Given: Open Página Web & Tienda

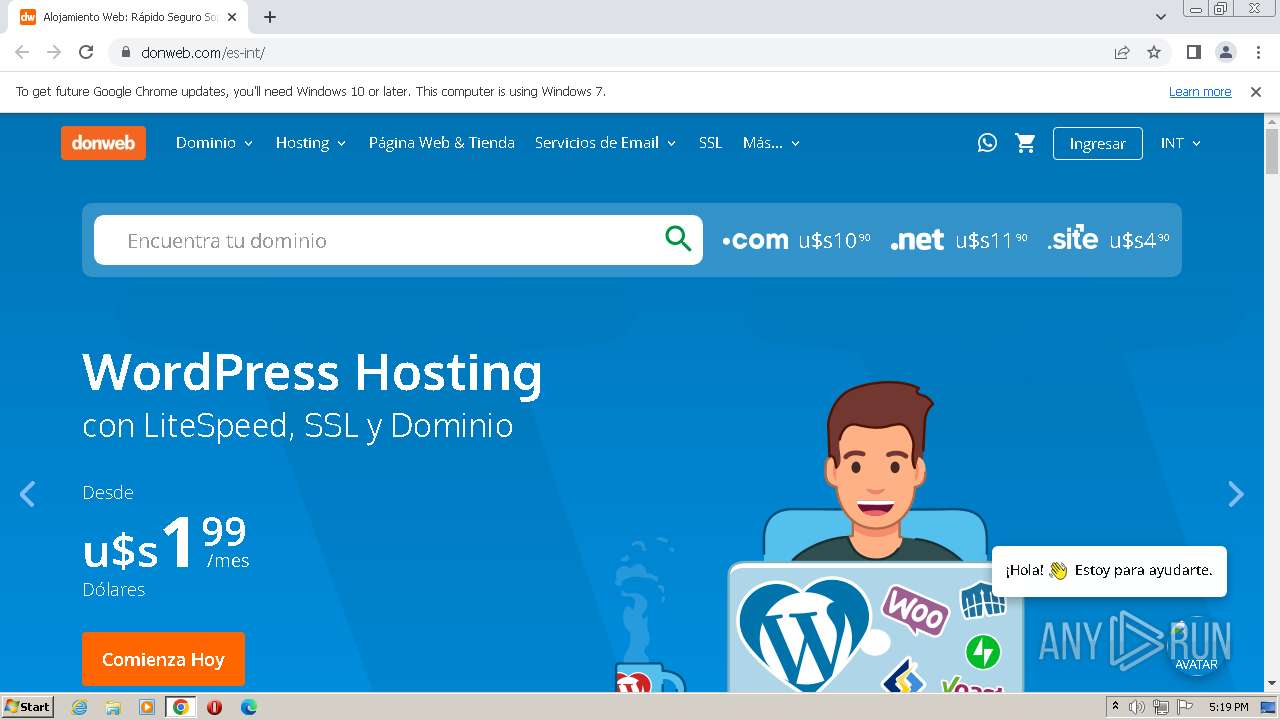Looking at the screenshot, I should tap(441, 143).
